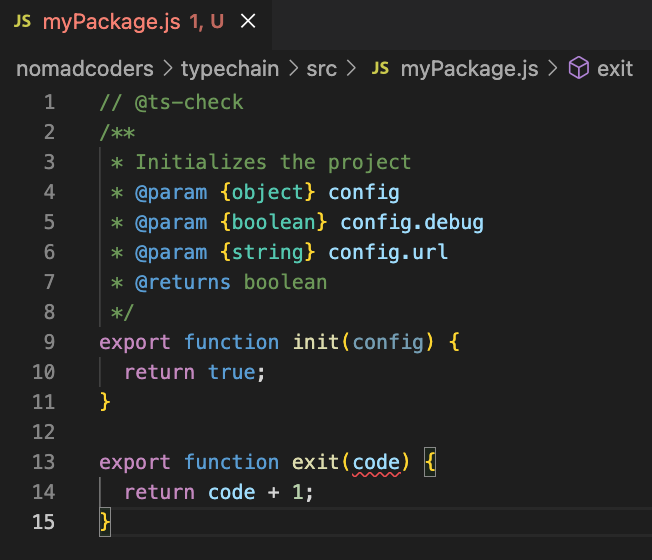Click 'config.url' parameter name
Viewport: 652px width, 560px height.
388,253
